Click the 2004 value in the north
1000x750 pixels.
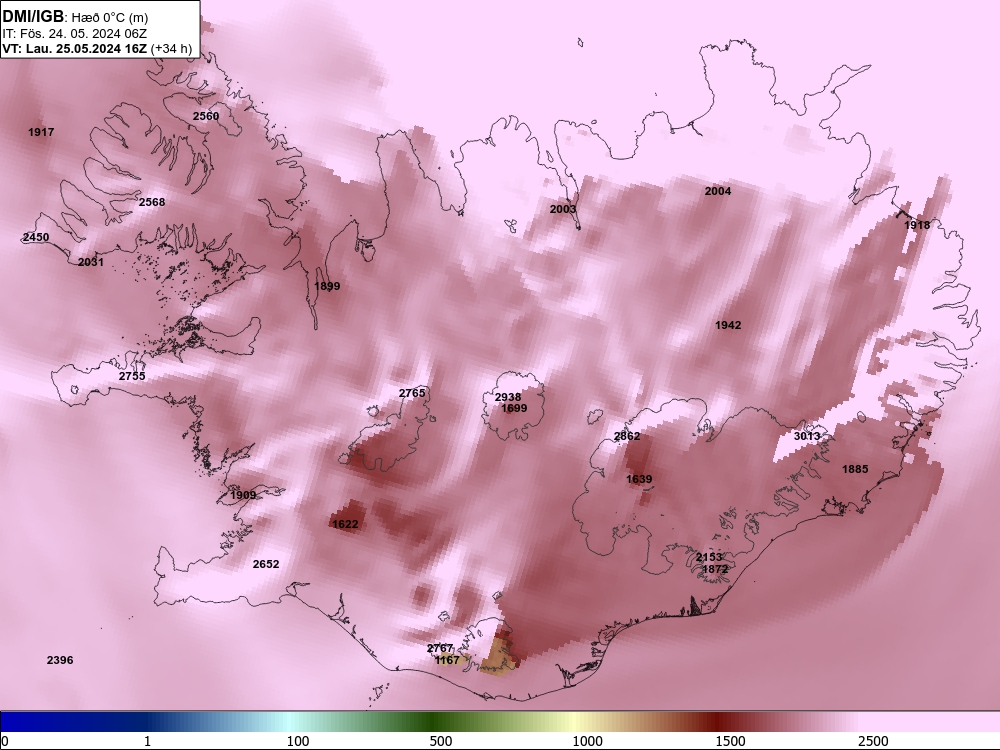click(717, 191)
